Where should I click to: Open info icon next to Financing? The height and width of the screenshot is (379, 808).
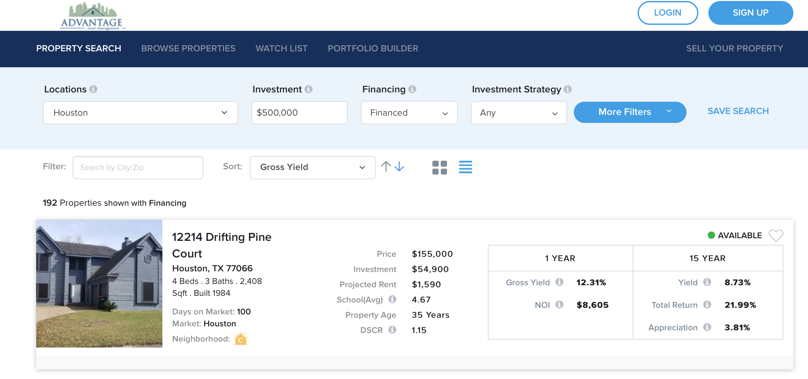click(412, 89)
